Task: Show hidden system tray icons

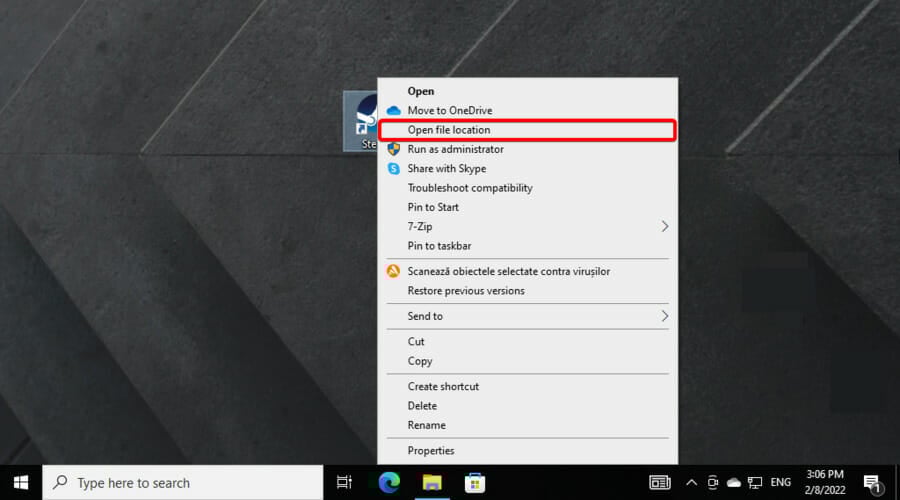Action: click(691, 482)
